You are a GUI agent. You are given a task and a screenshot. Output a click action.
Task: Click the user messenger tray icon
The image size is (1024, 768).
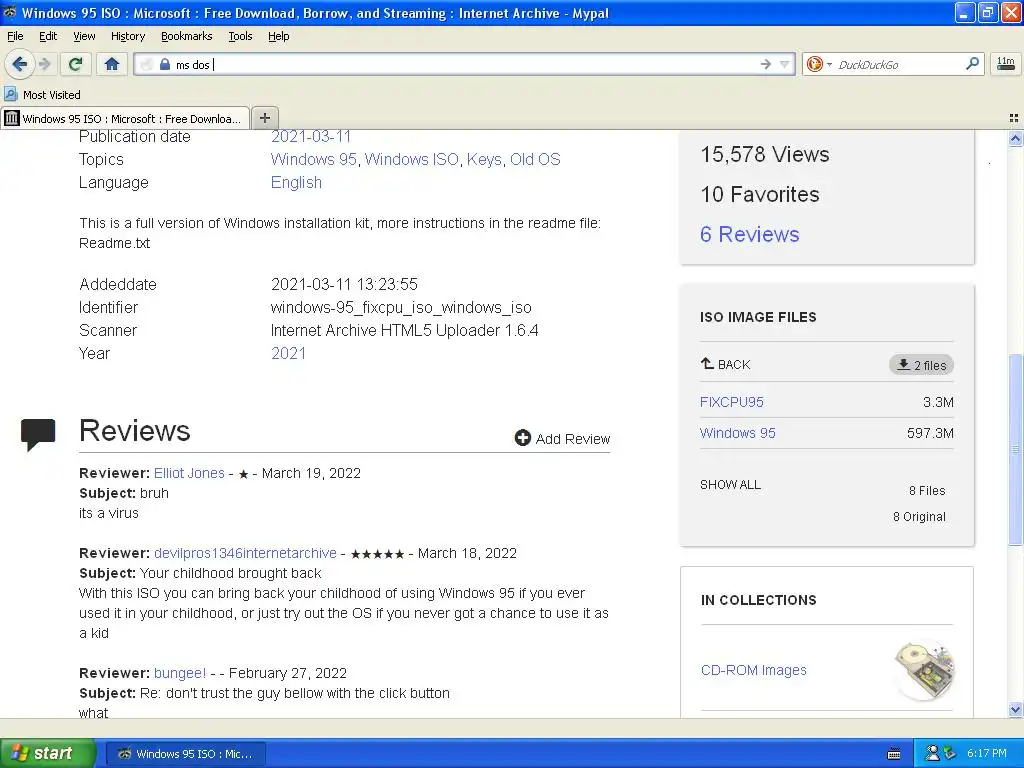pyautogui.click(x=933, y=753)
